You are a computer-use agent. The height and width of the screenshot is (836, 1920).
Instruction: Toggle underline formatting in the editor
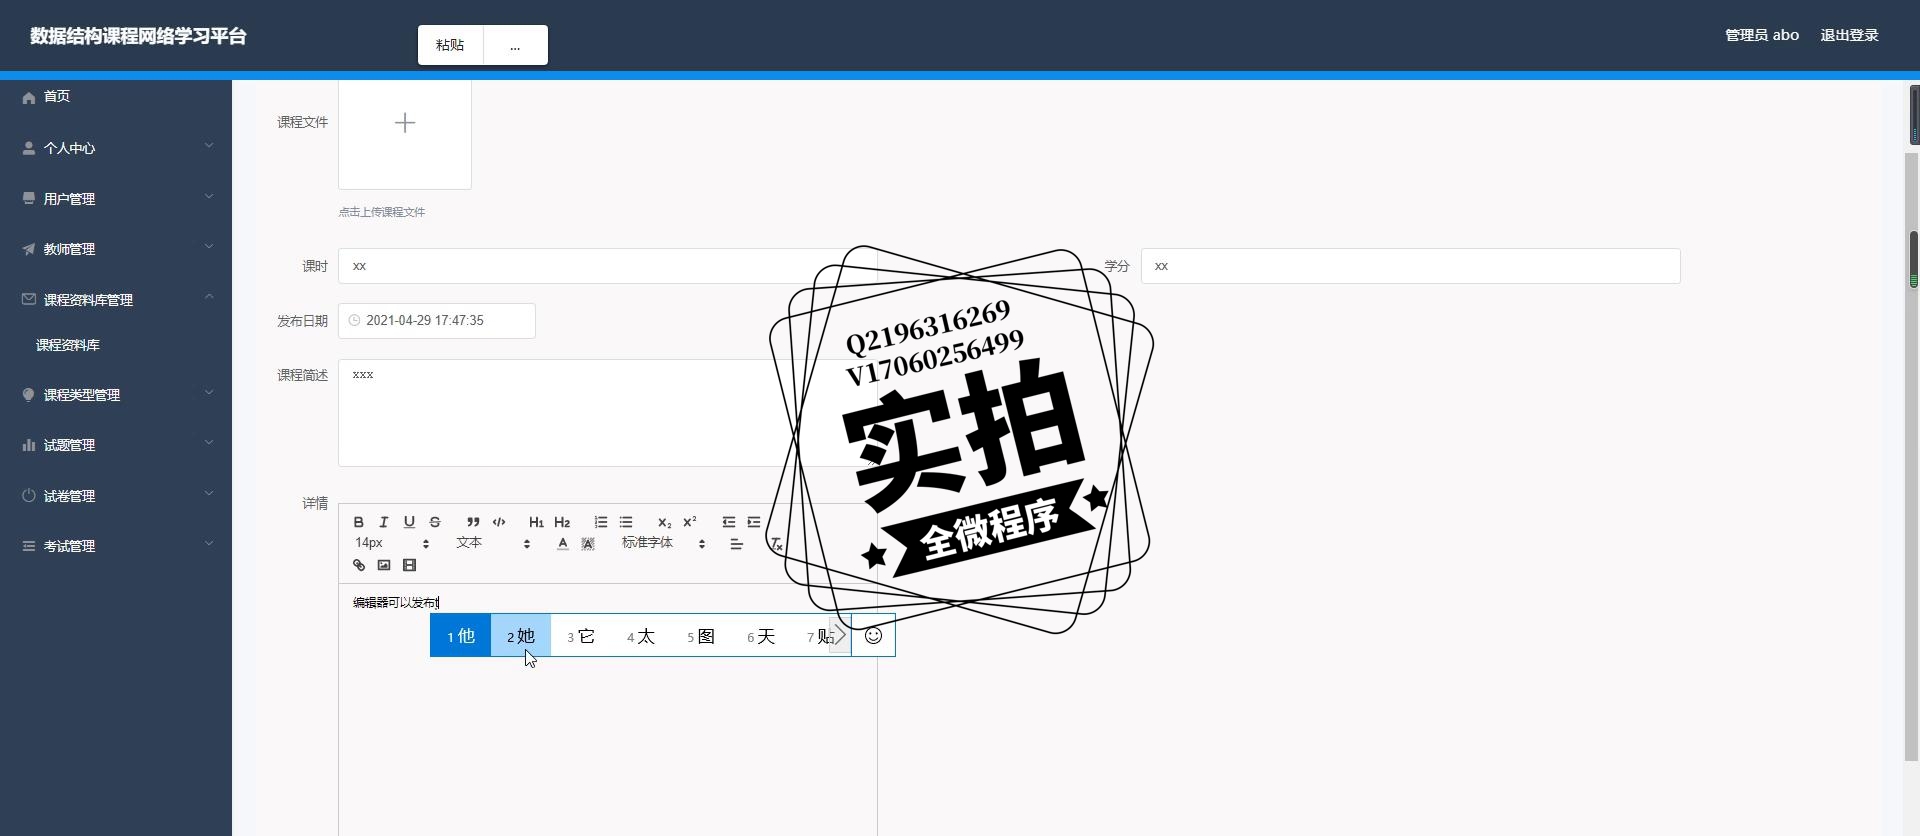click(x=409, y=522)
